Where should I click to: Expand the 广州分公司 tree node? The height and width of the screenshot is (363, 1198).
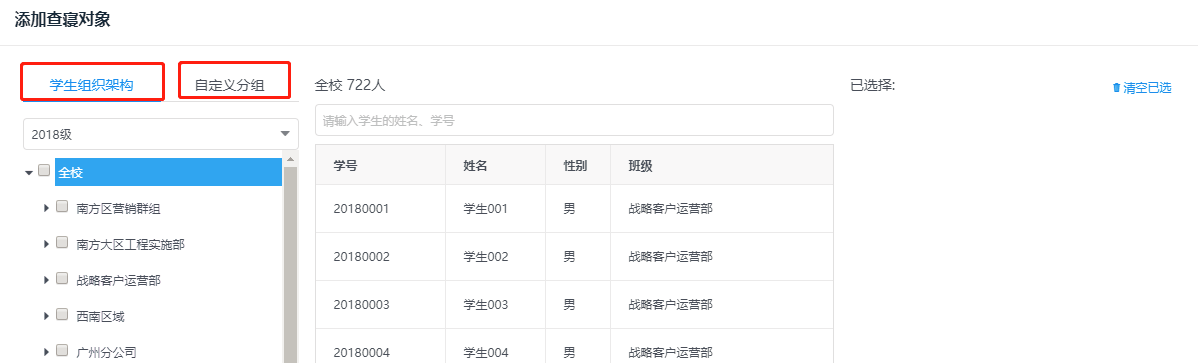(47, 352)
